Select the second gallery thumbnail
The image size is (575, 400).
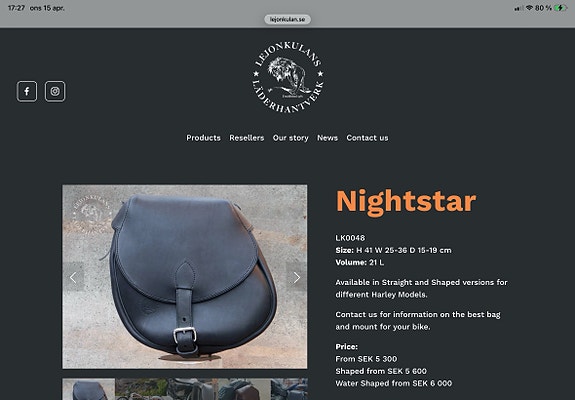pyautogui.click(x=141, y=389)
